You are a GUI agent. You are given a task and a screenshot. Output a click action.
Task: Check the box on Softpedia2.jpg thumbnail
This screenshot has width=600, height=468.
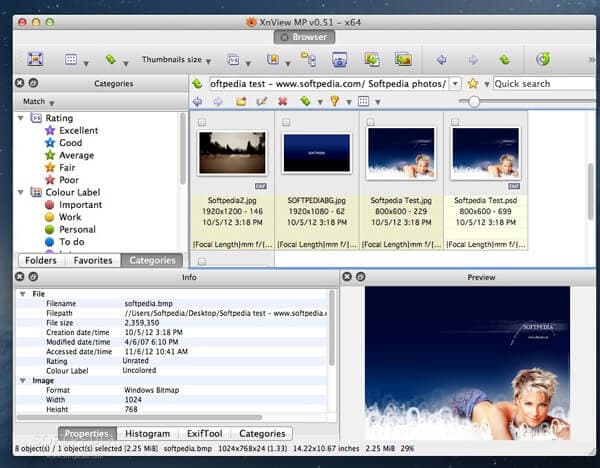coord(202,122)
